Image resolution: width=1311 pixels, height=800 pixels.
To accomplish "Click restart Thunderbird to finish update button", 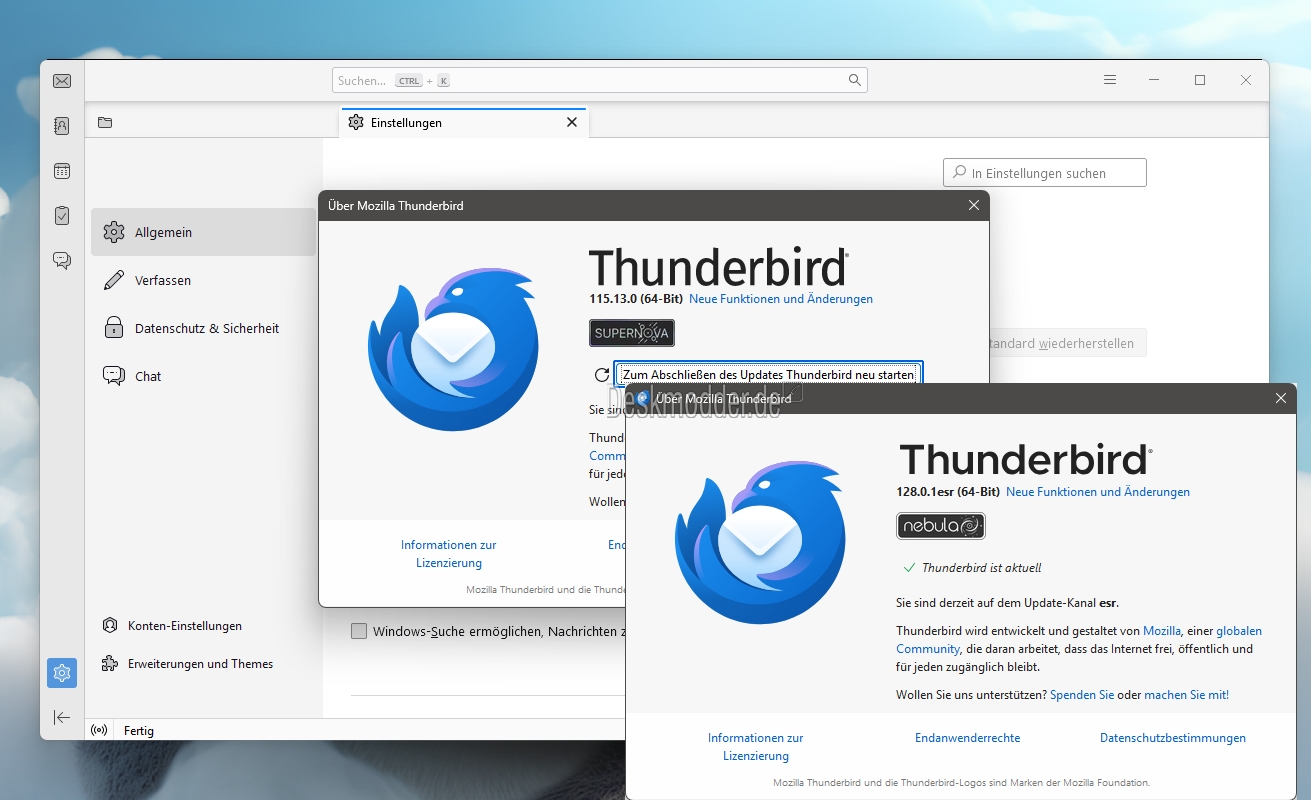I will [x=768, y=375].
